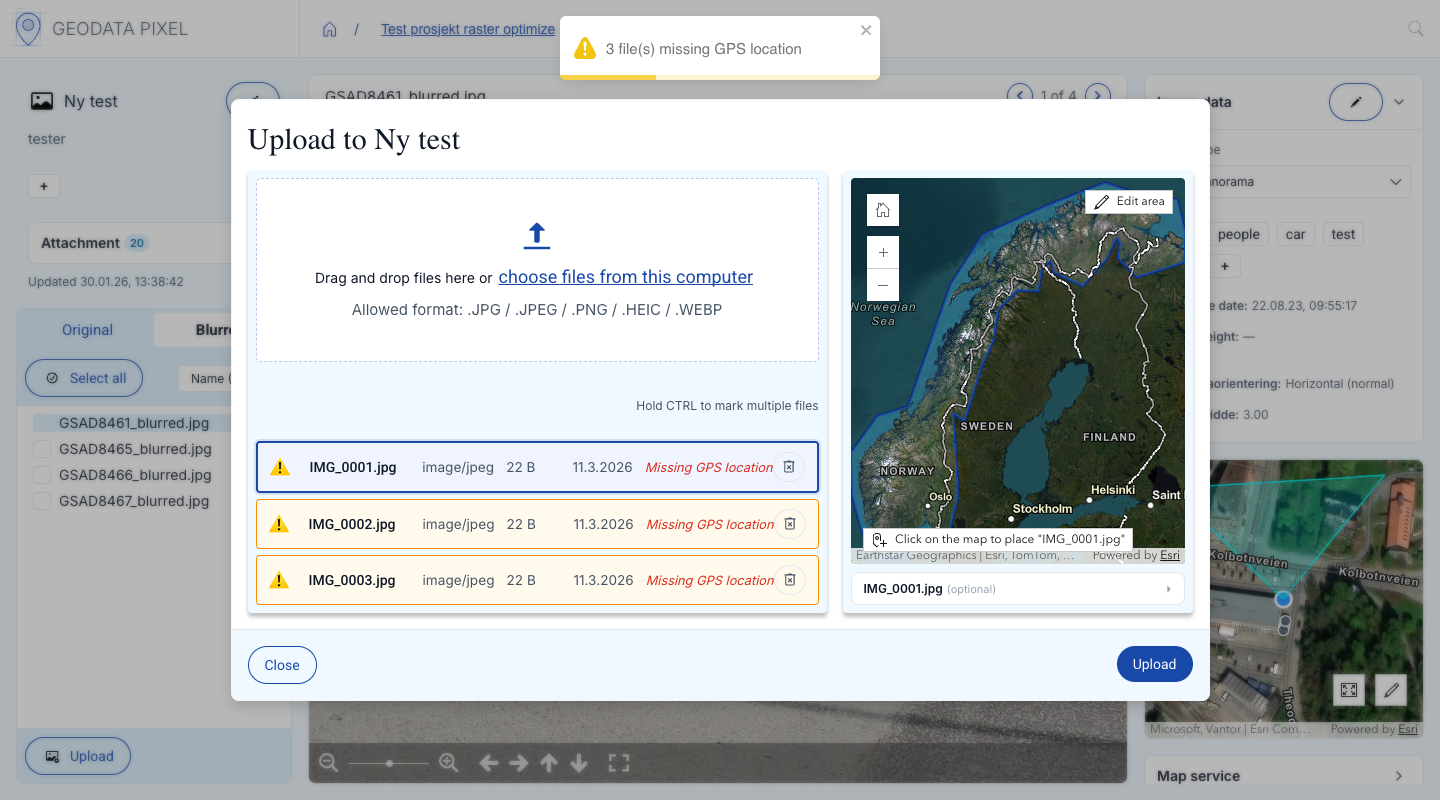1440x800 pixels.
Task: Click the Upload button in left sidebar
Action: point(78,756)
